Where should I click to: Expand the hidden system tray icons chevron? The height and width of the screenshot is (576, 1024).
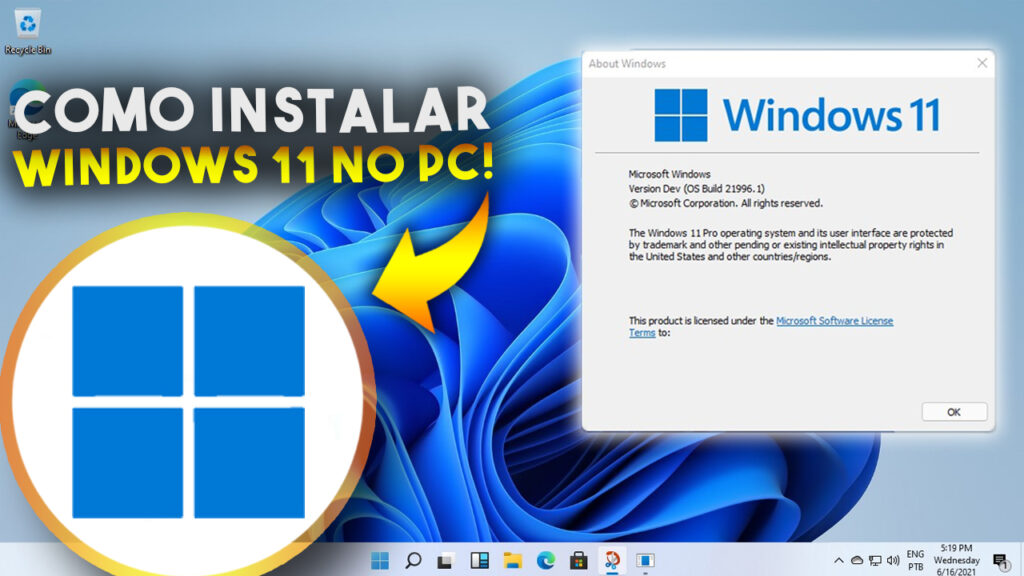tap(838, 561)
